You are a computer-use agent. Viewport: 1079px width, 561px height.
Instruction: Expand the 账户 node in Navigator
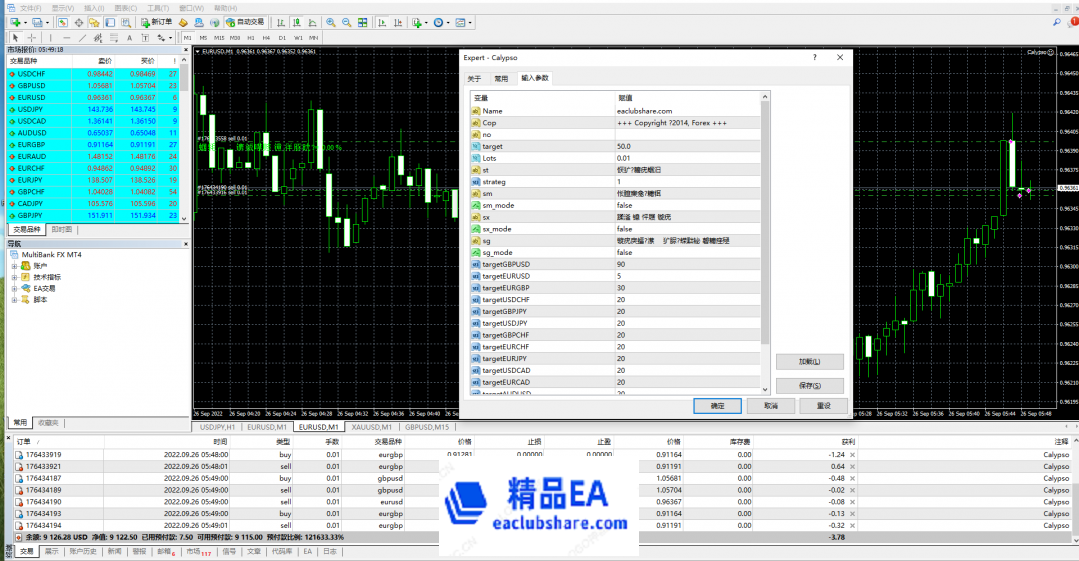click(x=14, y=266)
